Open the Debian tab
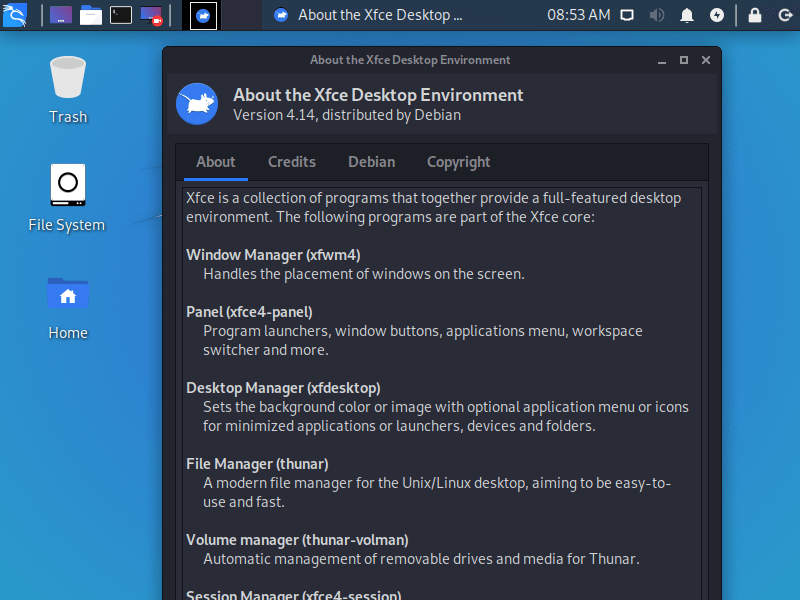The width and height of the screenshot is (800, 600). tap(371, 162)
